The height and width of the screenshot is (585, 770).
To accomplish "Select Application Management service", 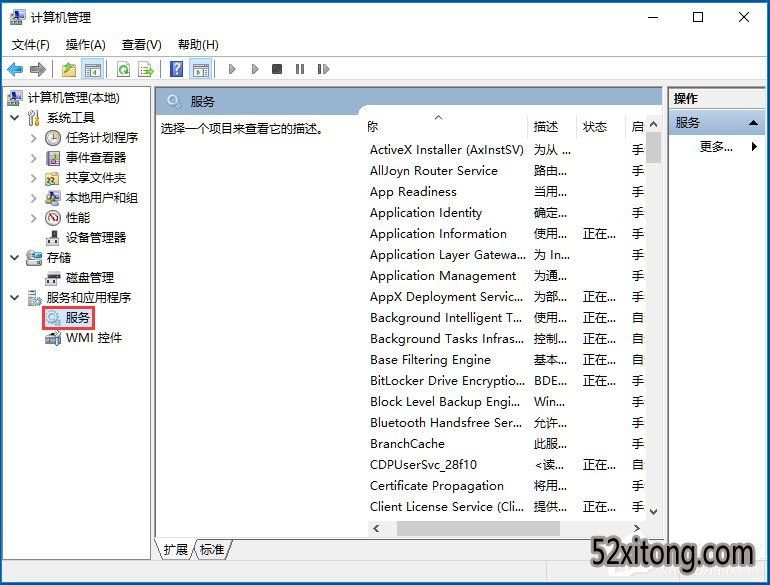I will coord(443,276).
